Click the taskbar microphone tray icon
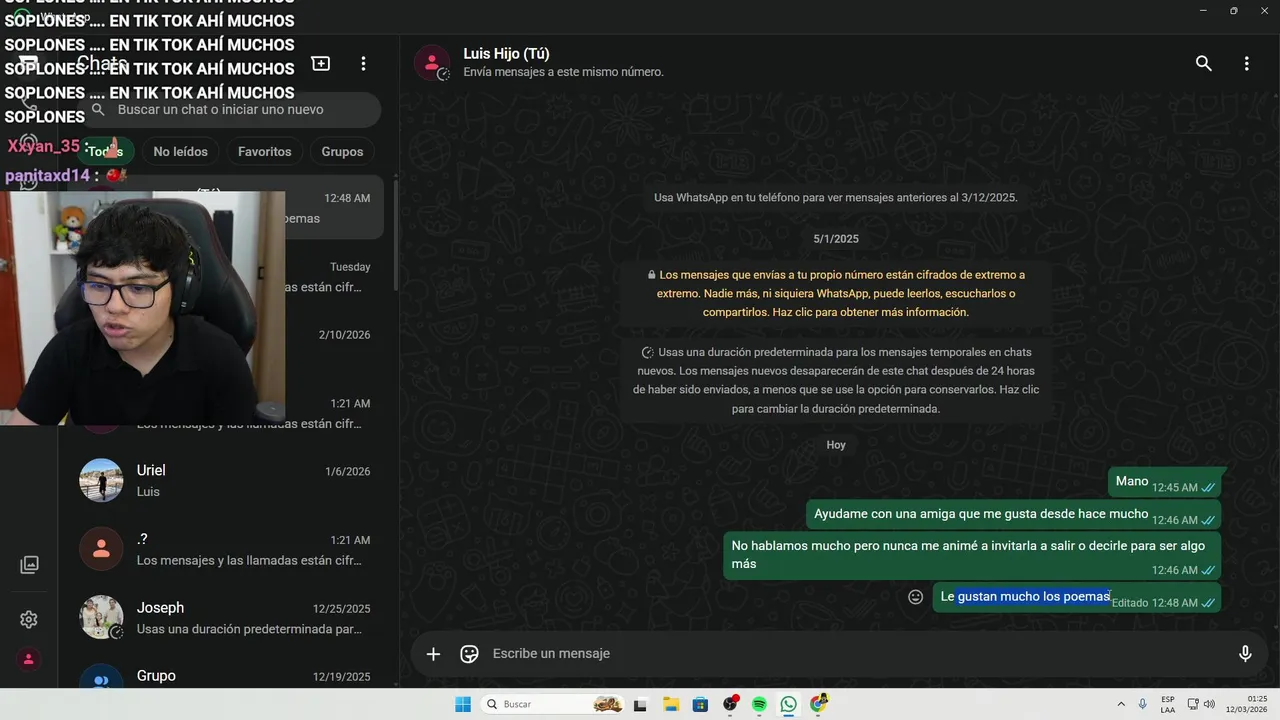 [x=1143, y=704]
